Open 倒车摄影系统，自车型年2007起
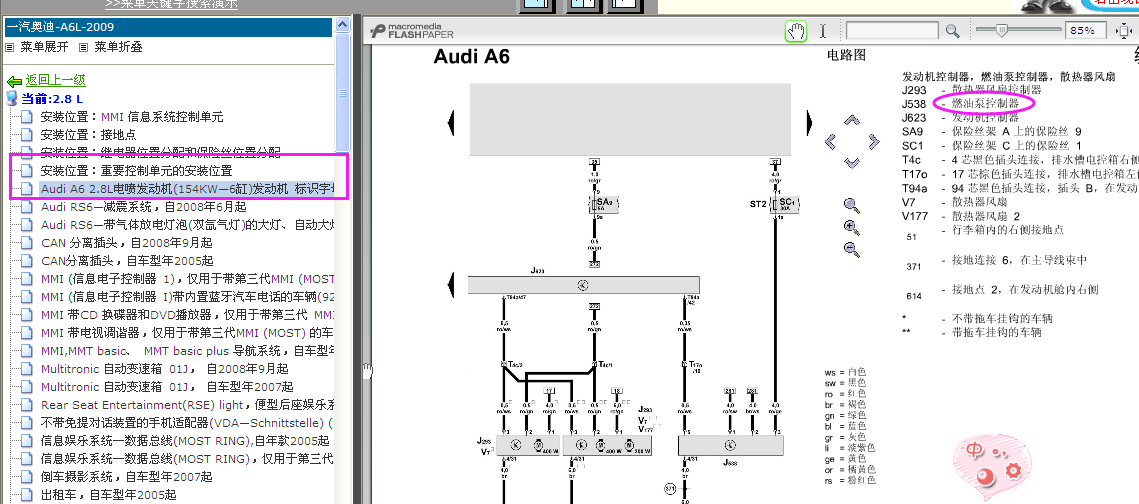The width and height of the screenshot is (1139, 504). [126, 477]
